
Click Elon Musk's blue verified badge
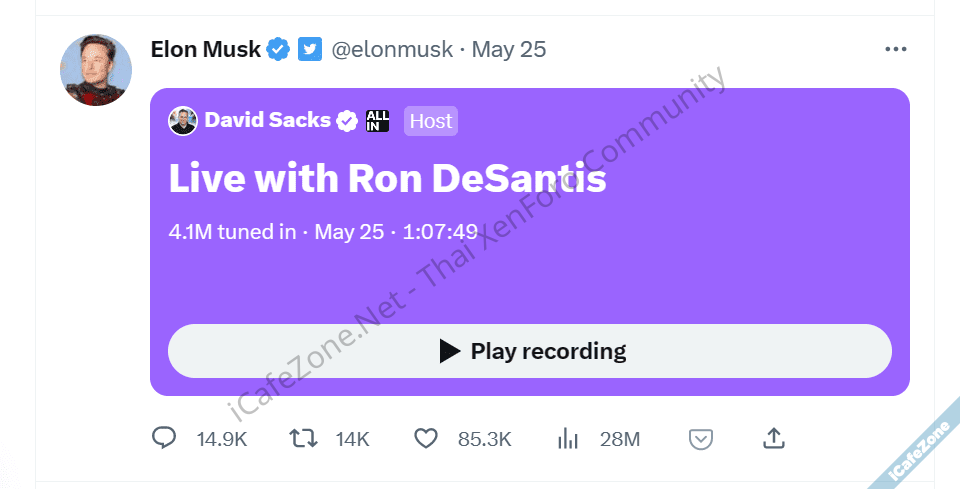point(279,49)
